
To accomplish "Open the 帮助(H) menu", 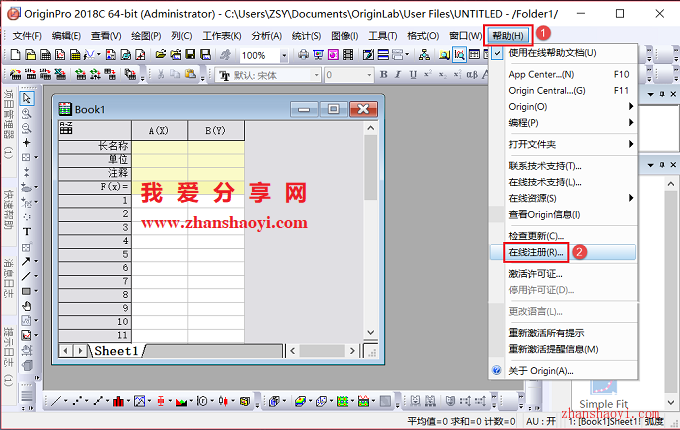I will point(508,36).
